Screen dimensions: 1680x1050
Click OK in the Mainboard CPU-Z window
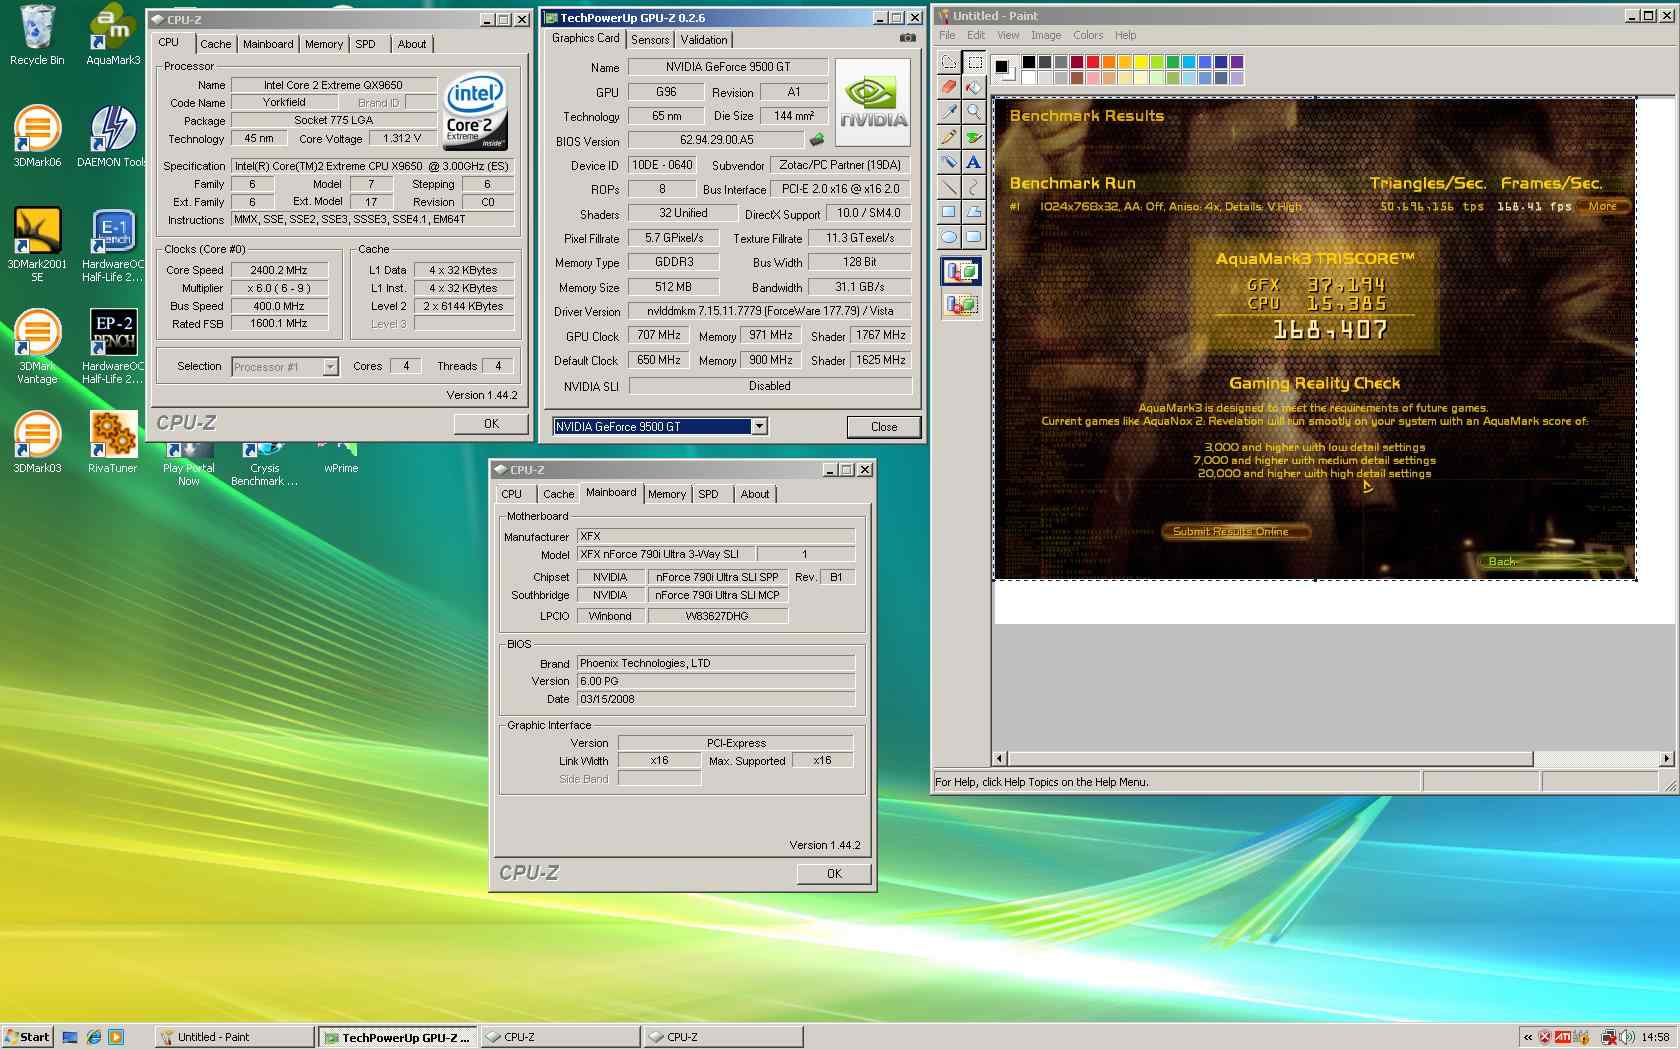(834, 874)
